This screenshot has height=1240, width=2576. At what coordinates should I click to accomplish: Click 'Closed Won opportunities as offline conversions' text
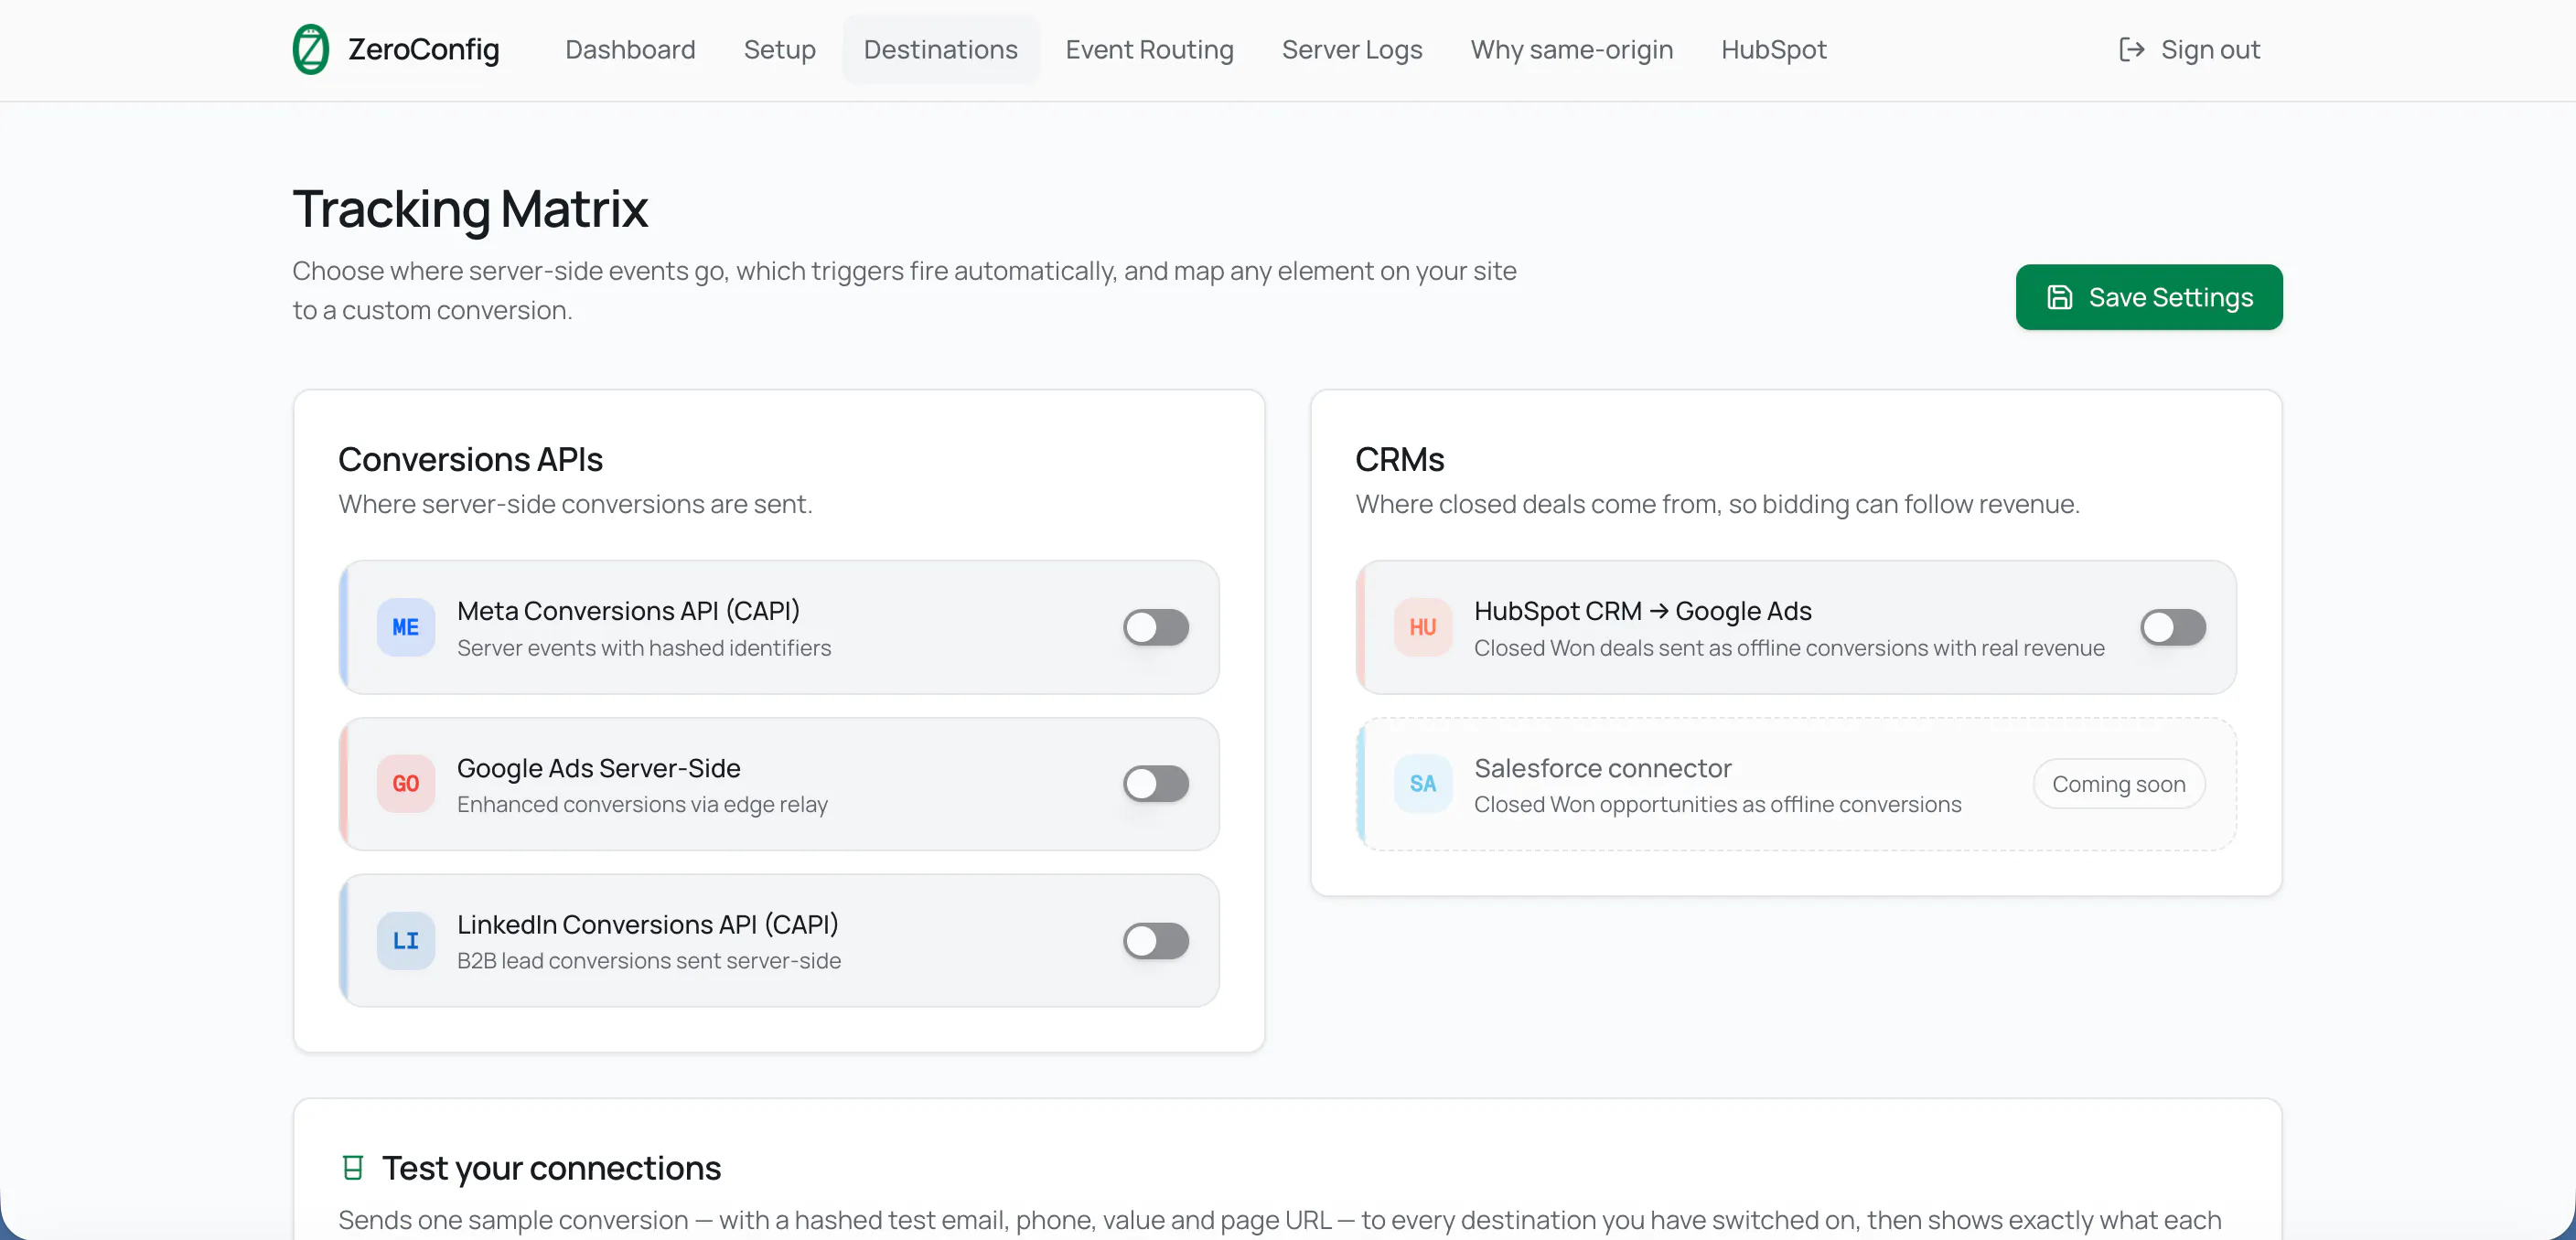pos(1718,804)
